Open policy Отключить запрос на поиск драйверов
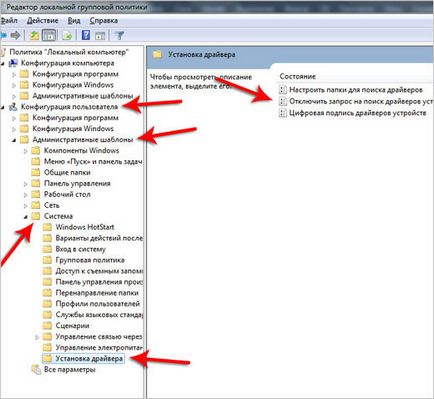The height and width of the screenshot is (399, 434). (361, 101)
